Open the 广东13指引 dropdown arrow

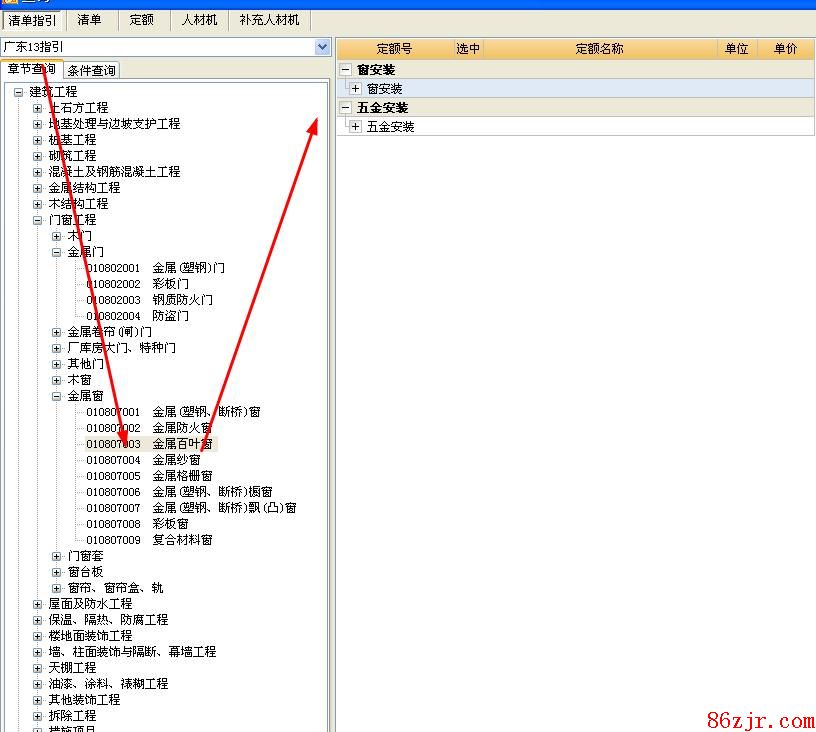(x=322, y=47)
